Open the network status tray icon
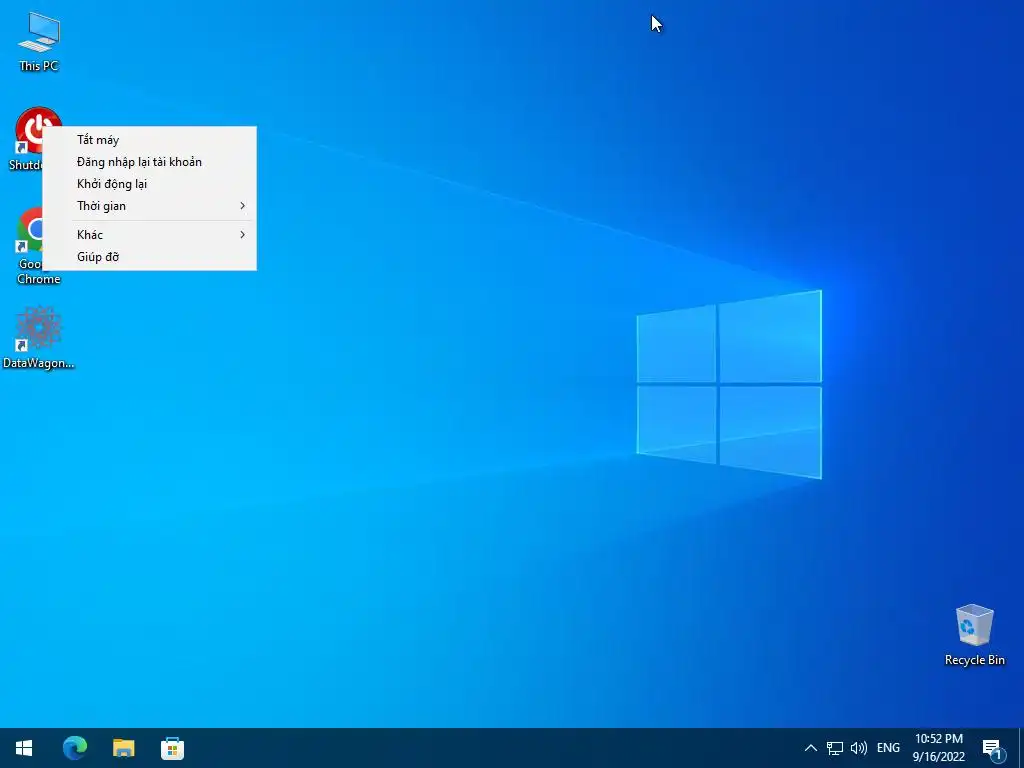The height and width of the screenshot is (768, 1024). click(835, 748)
